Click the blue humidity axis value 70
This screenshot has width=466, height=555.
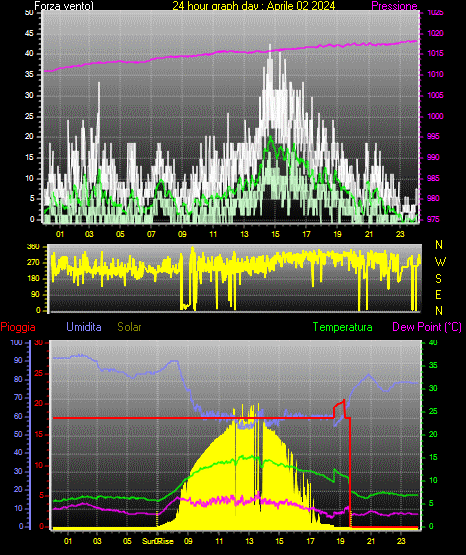pos(18,397)
